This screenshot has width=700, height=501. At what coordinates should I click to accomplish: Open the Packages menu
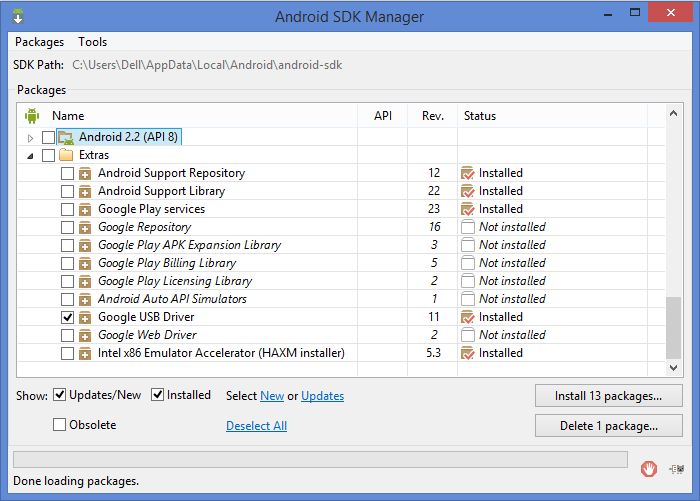point(39,42)
